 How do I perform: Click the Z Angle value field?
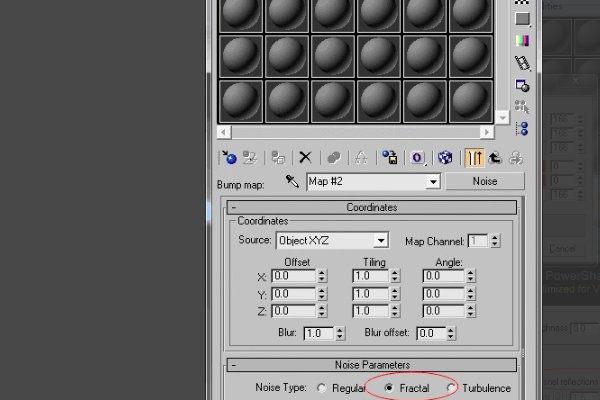(443, 311)
